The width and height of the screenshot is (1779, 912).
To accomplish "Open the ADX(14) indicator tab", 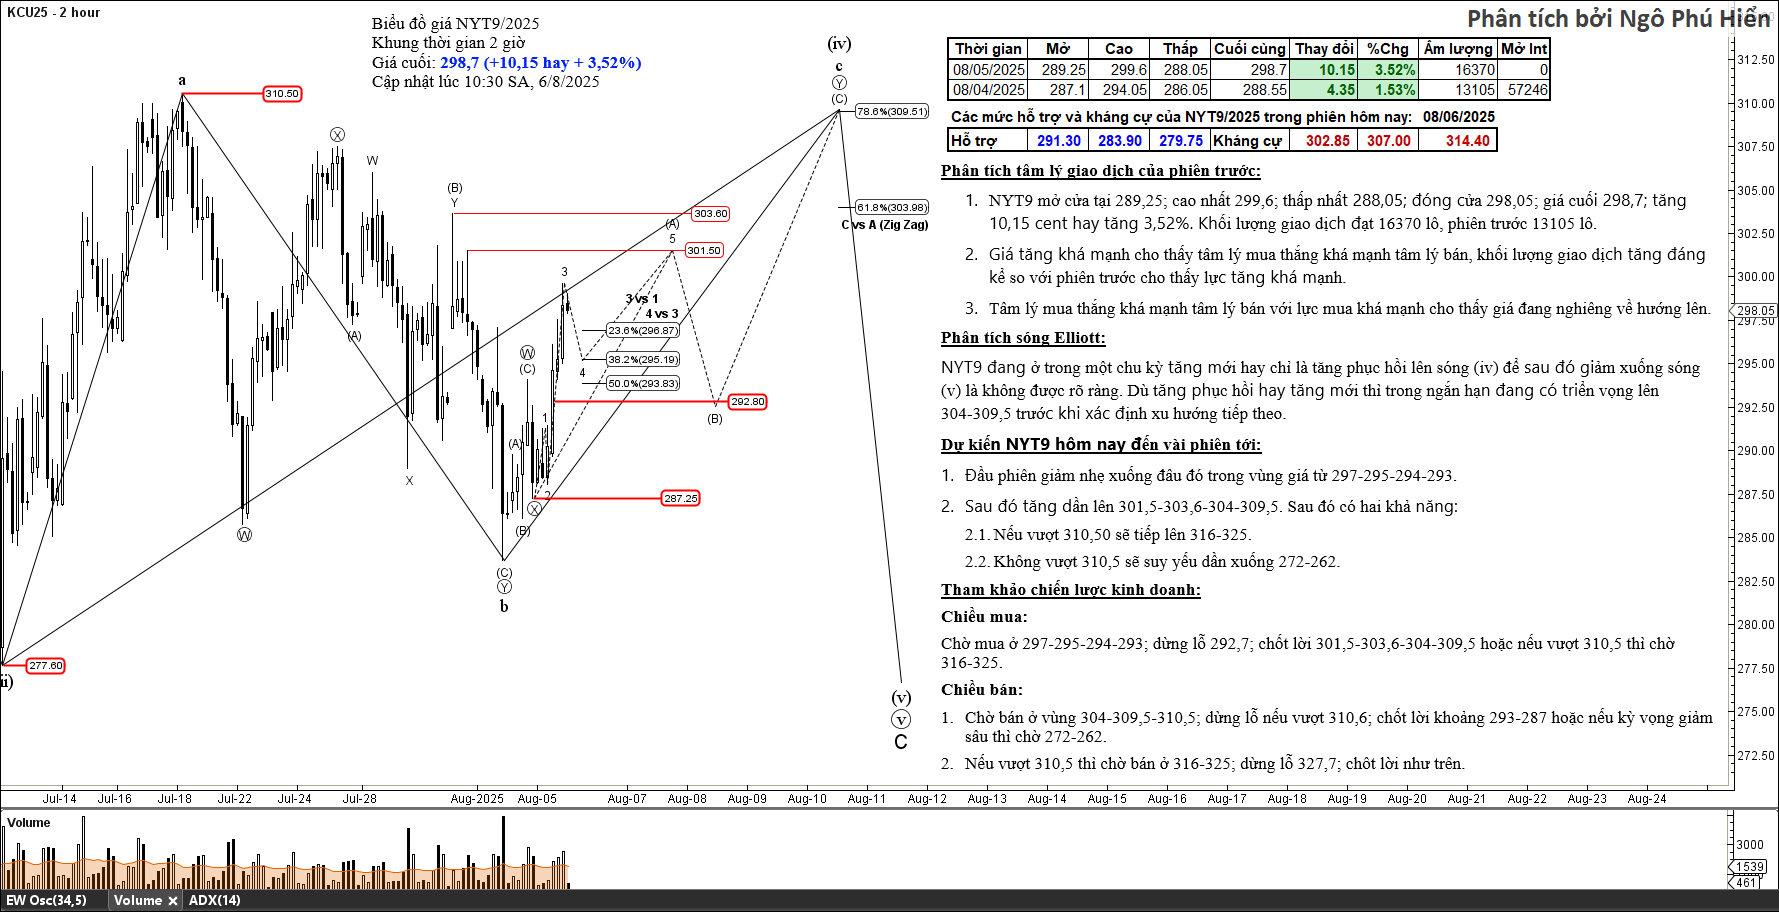I will click(x=214, y=900).
